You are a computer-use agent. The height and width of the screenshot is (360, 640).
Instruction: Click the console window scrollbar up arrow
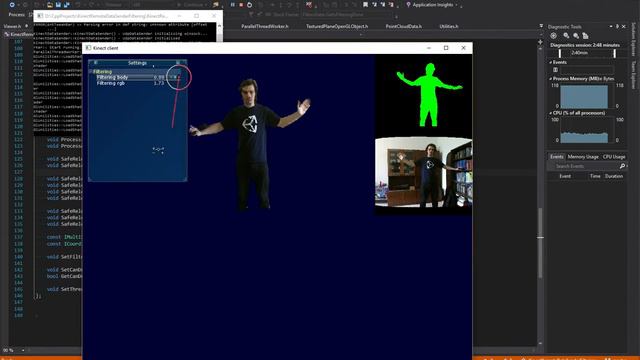click(220, 26)
